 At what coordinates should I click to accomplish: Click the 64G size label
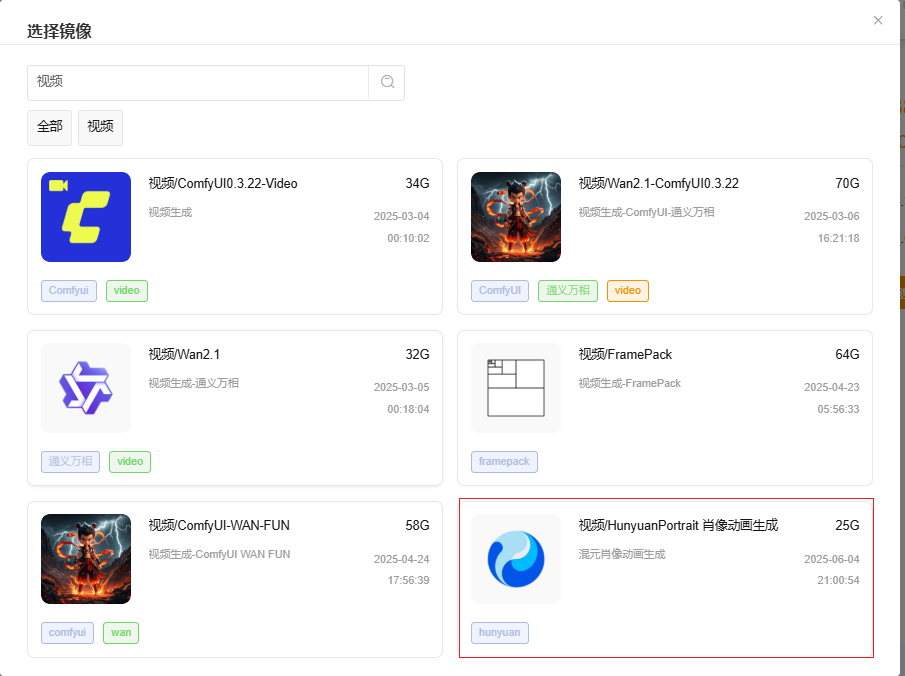click(x=847, y=354)
